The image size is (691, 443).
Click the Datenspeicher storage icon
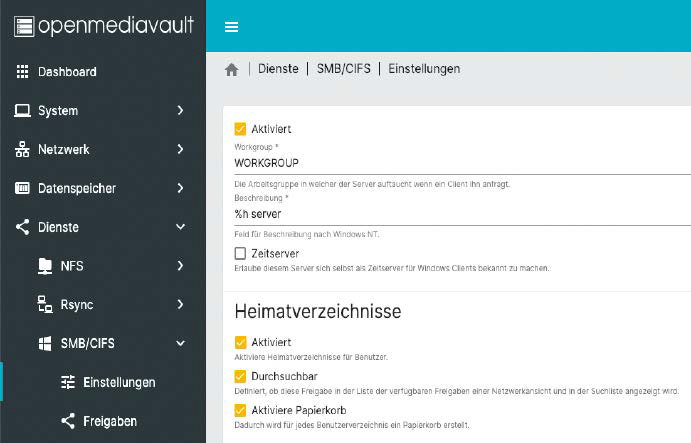point(22,188)
